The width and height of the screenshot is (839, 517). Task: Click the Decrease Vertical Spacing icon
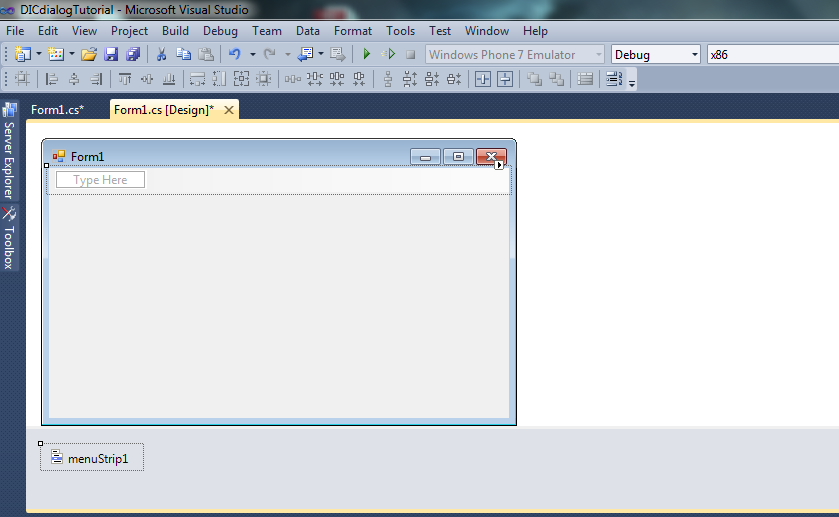[432, 79]
